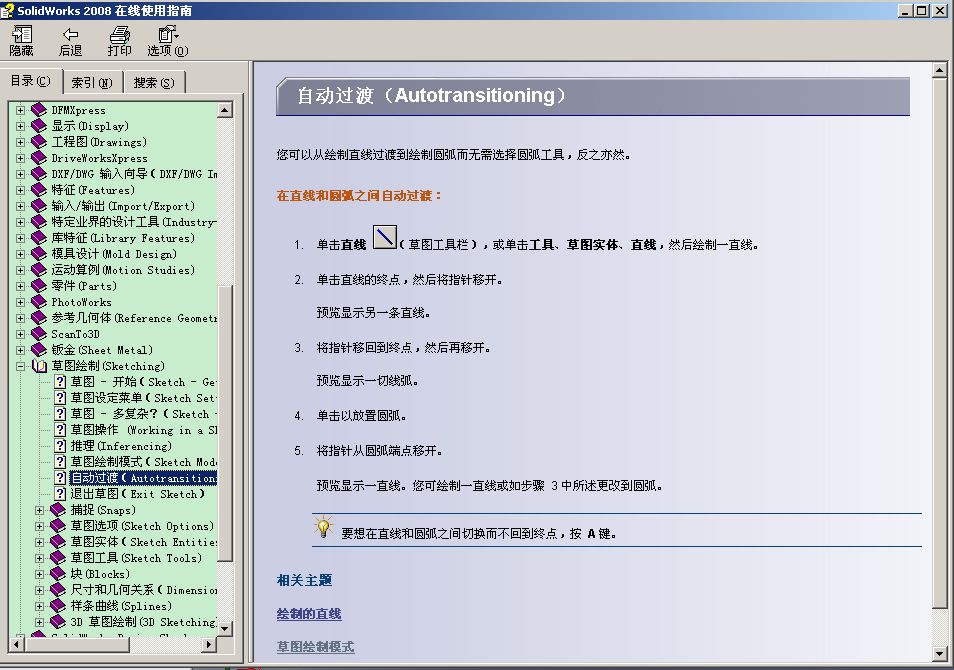Viewport: 954px width, 670px height.
Task: Expand the 工程图 (Drawings) node
Action: [21, 142]
